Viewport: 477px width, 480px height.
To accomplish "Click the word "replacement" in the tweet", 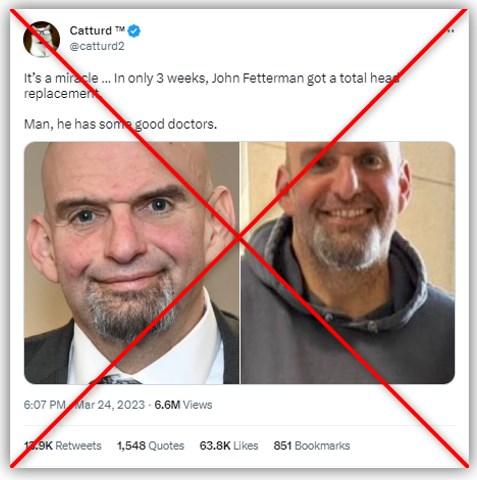I will (62, 94).
